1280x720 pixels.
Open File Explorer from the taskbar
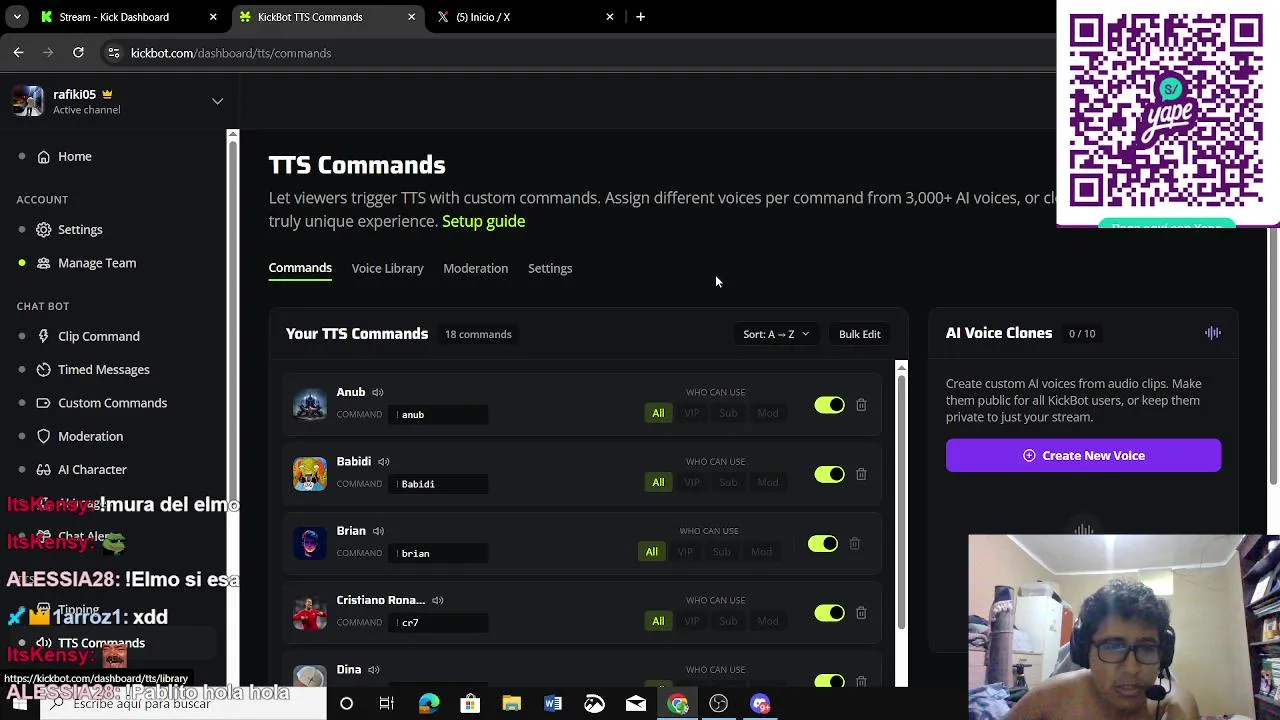[511, 704]
